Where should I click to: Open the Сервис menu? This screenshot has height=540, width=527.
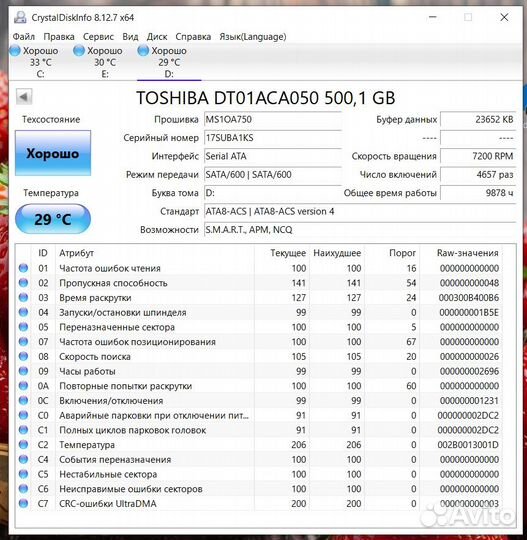click(x=98, y=37)
